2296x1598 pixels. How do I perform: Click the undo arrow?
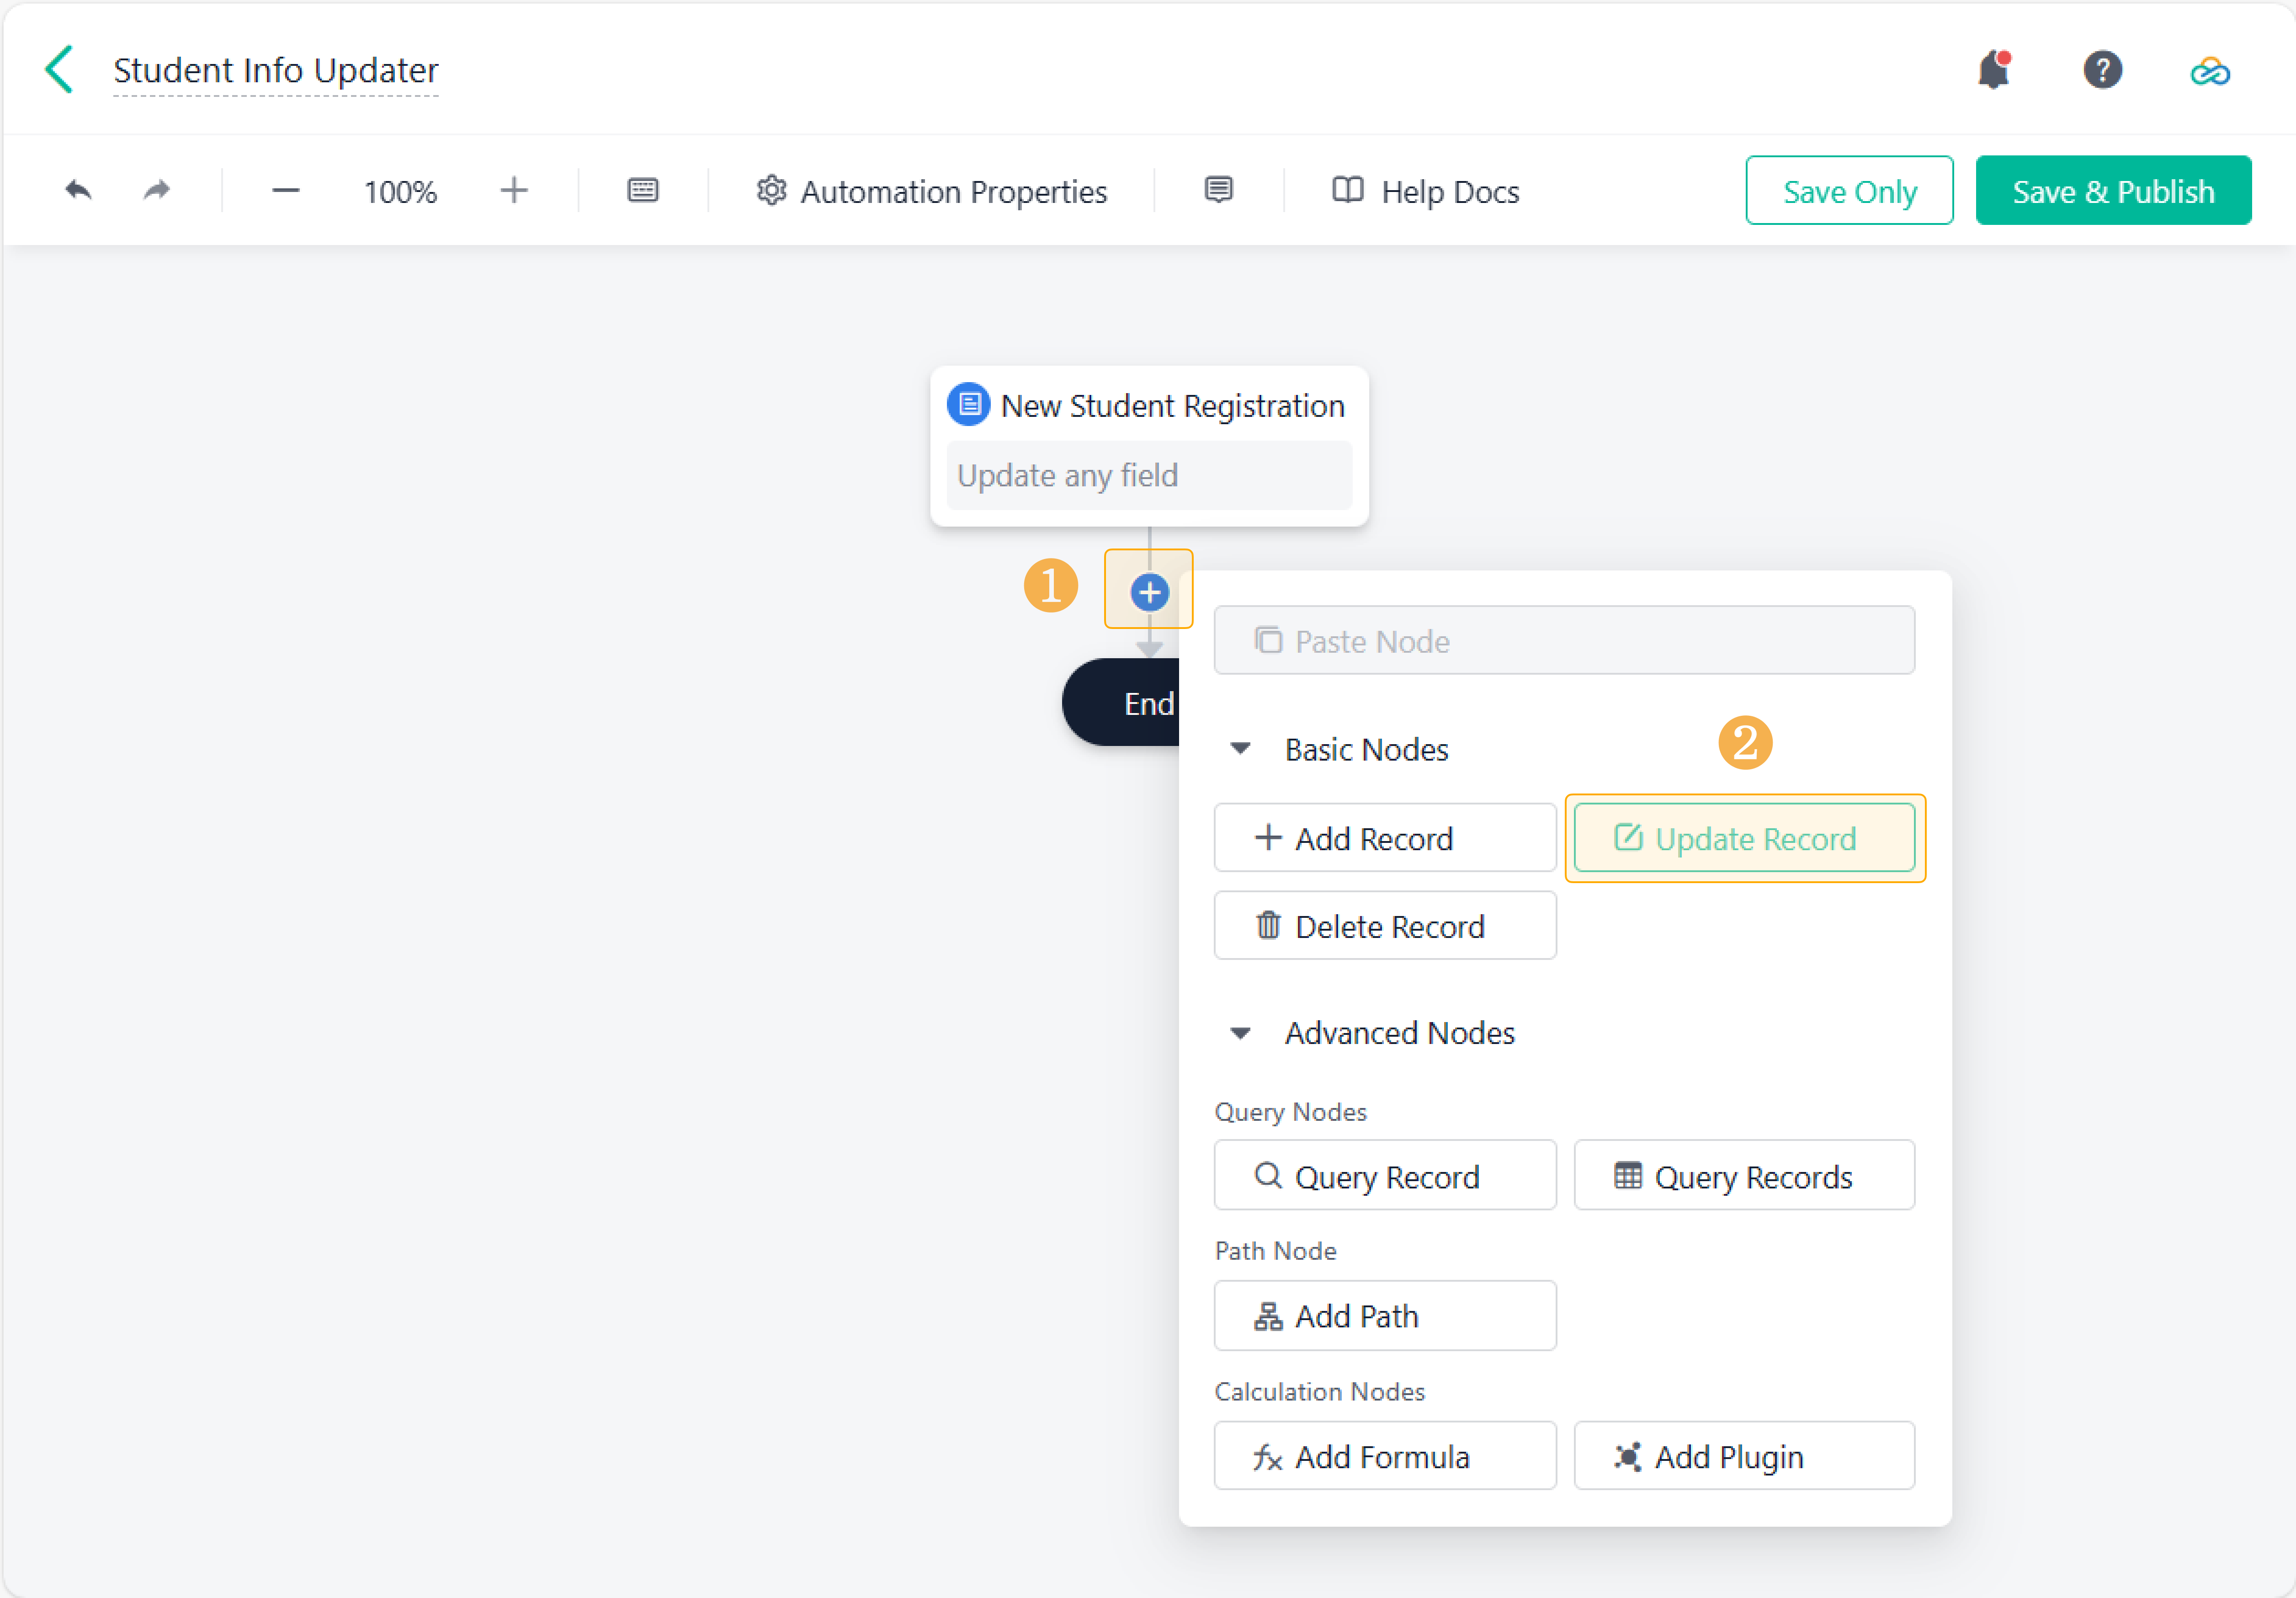pyautogui.click(x=78, y=190)
